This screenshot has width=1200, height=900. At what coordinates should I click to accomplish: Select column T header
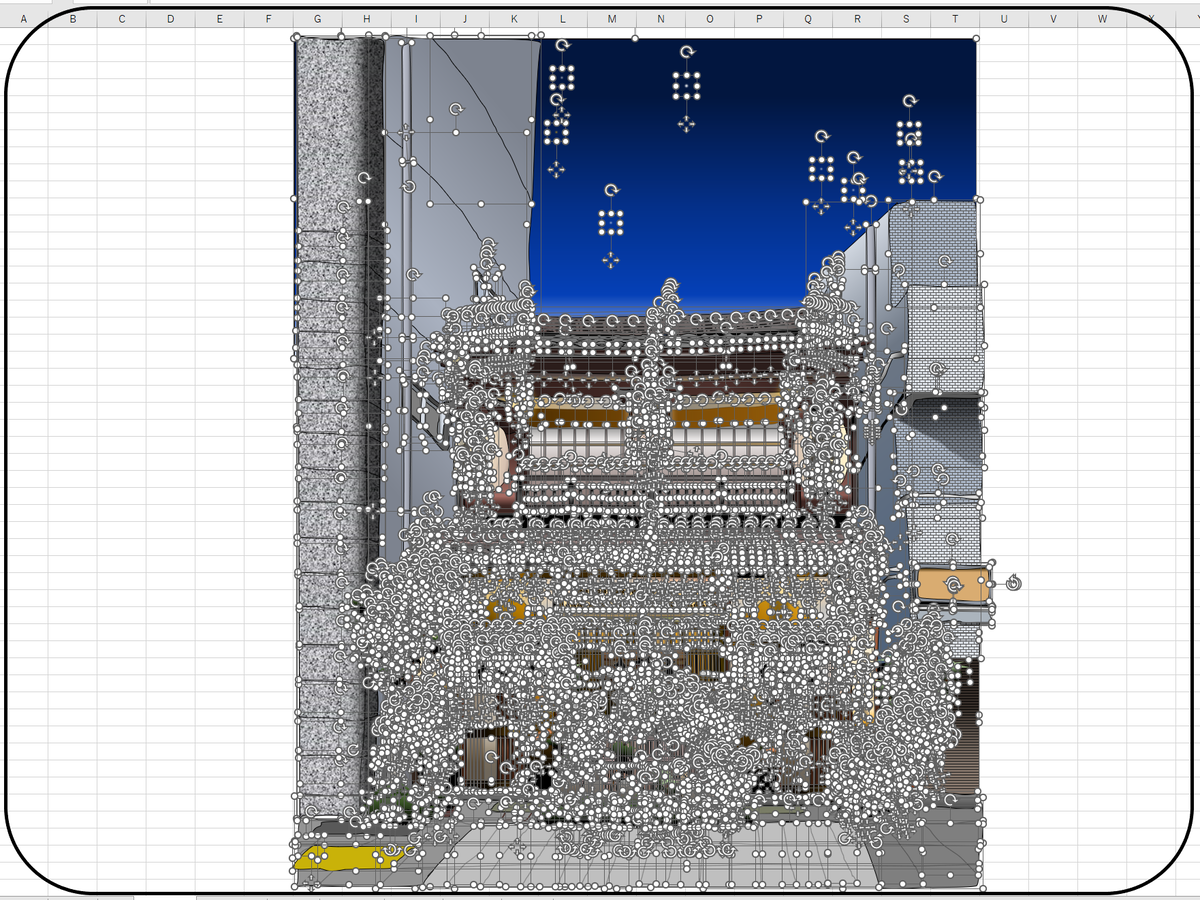(954, 18)
